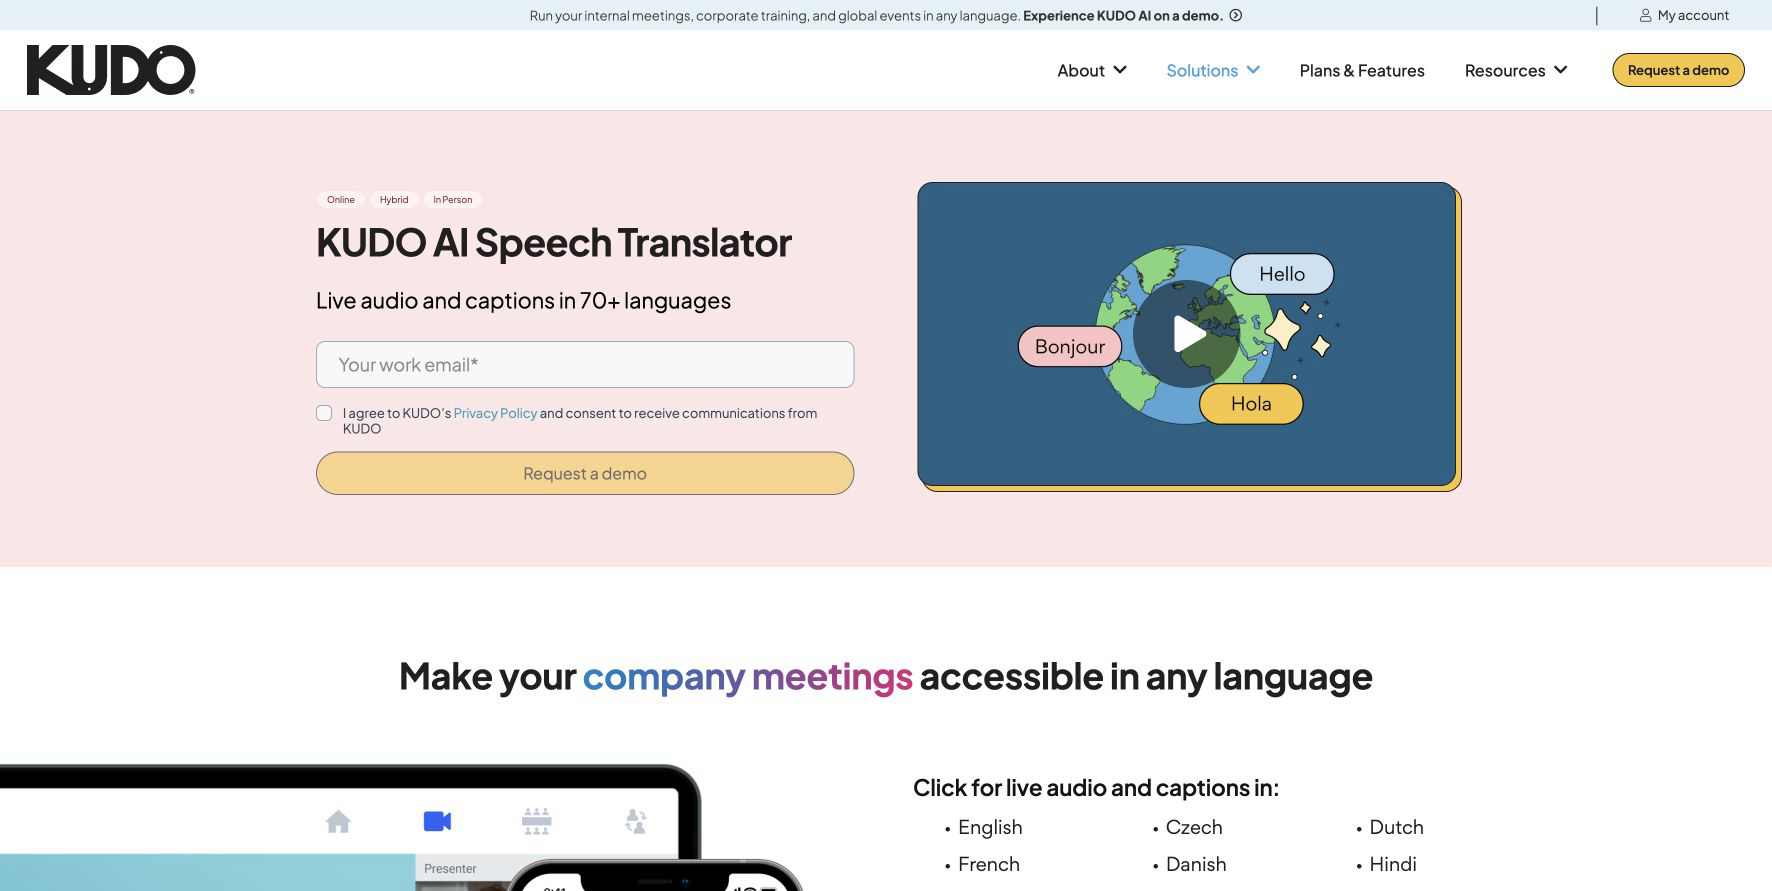The width and height of the screenshot is (1772, 891).
Task: Click the circled arrow icon after demo banner
Action: (x=1236, y=15)
